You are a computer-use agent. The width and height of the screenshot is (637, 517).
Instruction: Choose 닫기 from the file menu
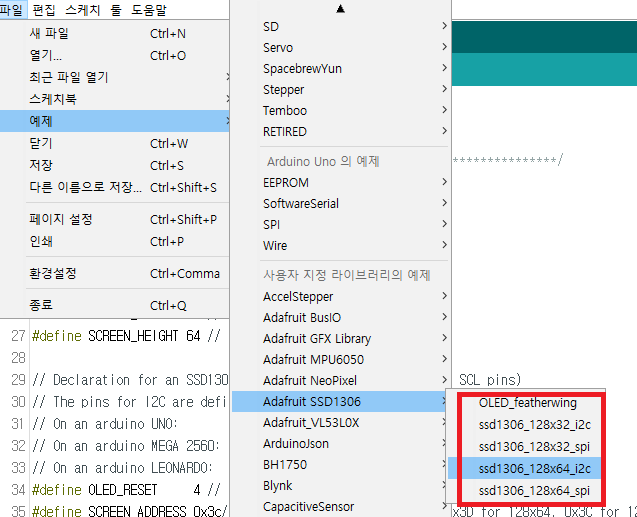115,143
